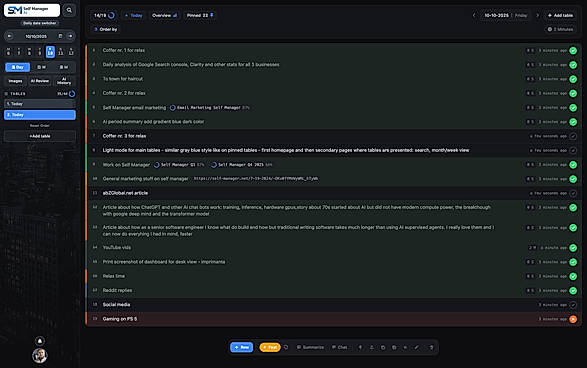Open the Pinned 22 list
587x368 pixels.
(200, 15)
